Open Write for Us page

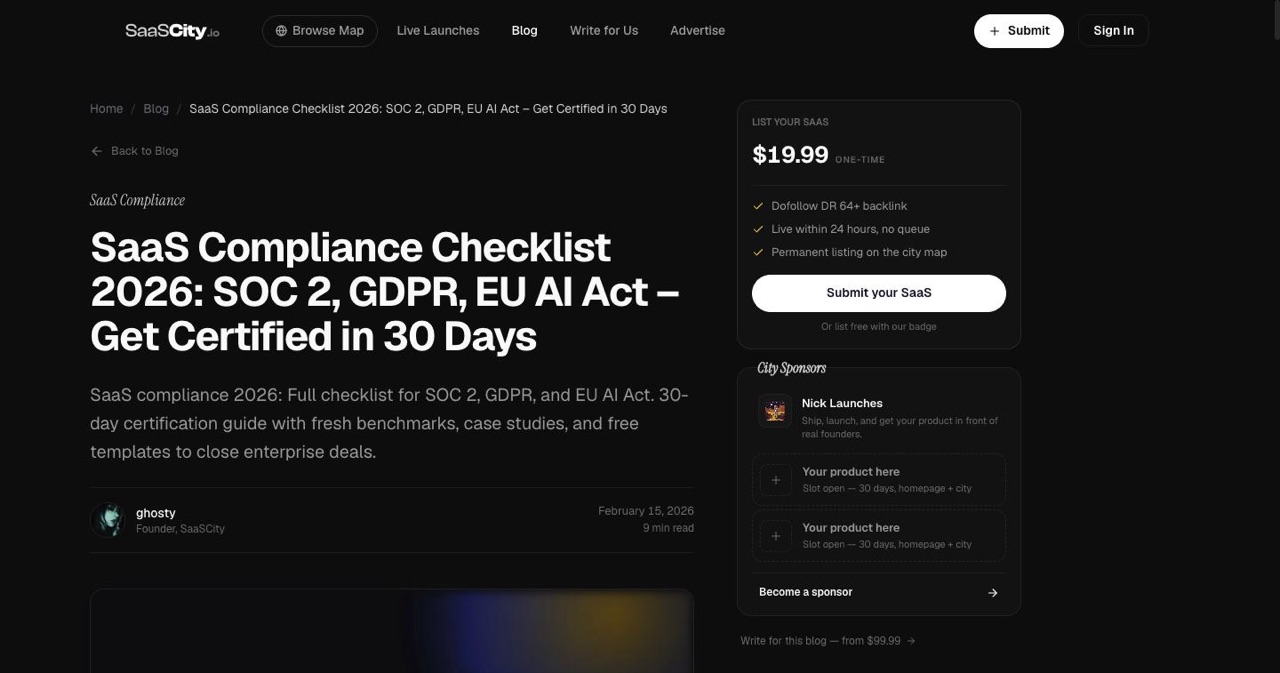(604, 31)
